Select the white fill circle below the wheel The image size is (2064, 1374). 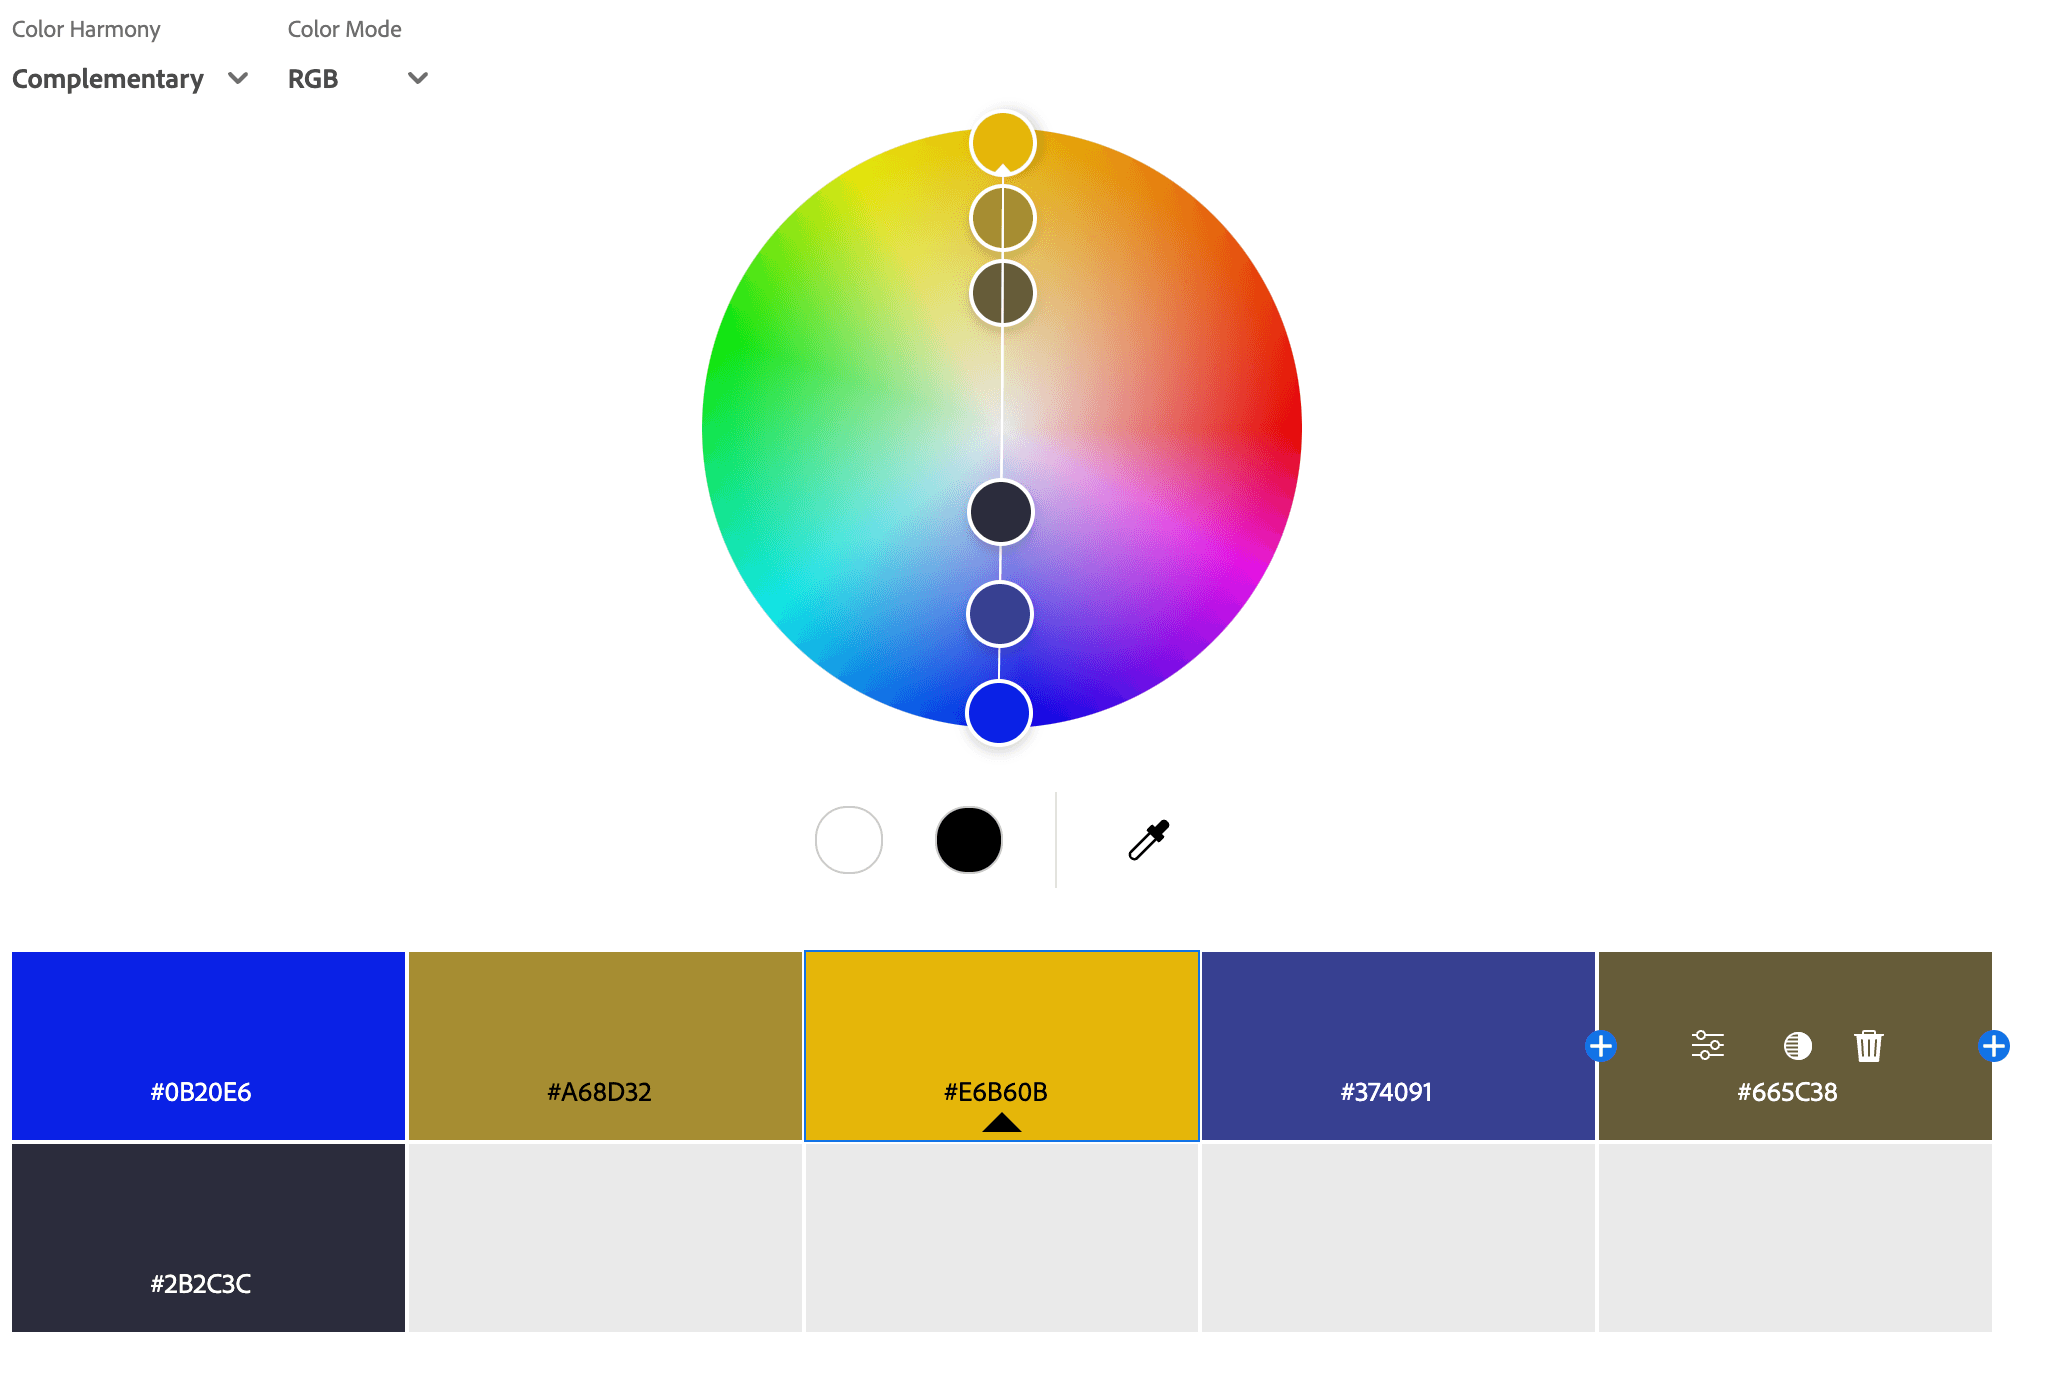click(x=848, y=840)
